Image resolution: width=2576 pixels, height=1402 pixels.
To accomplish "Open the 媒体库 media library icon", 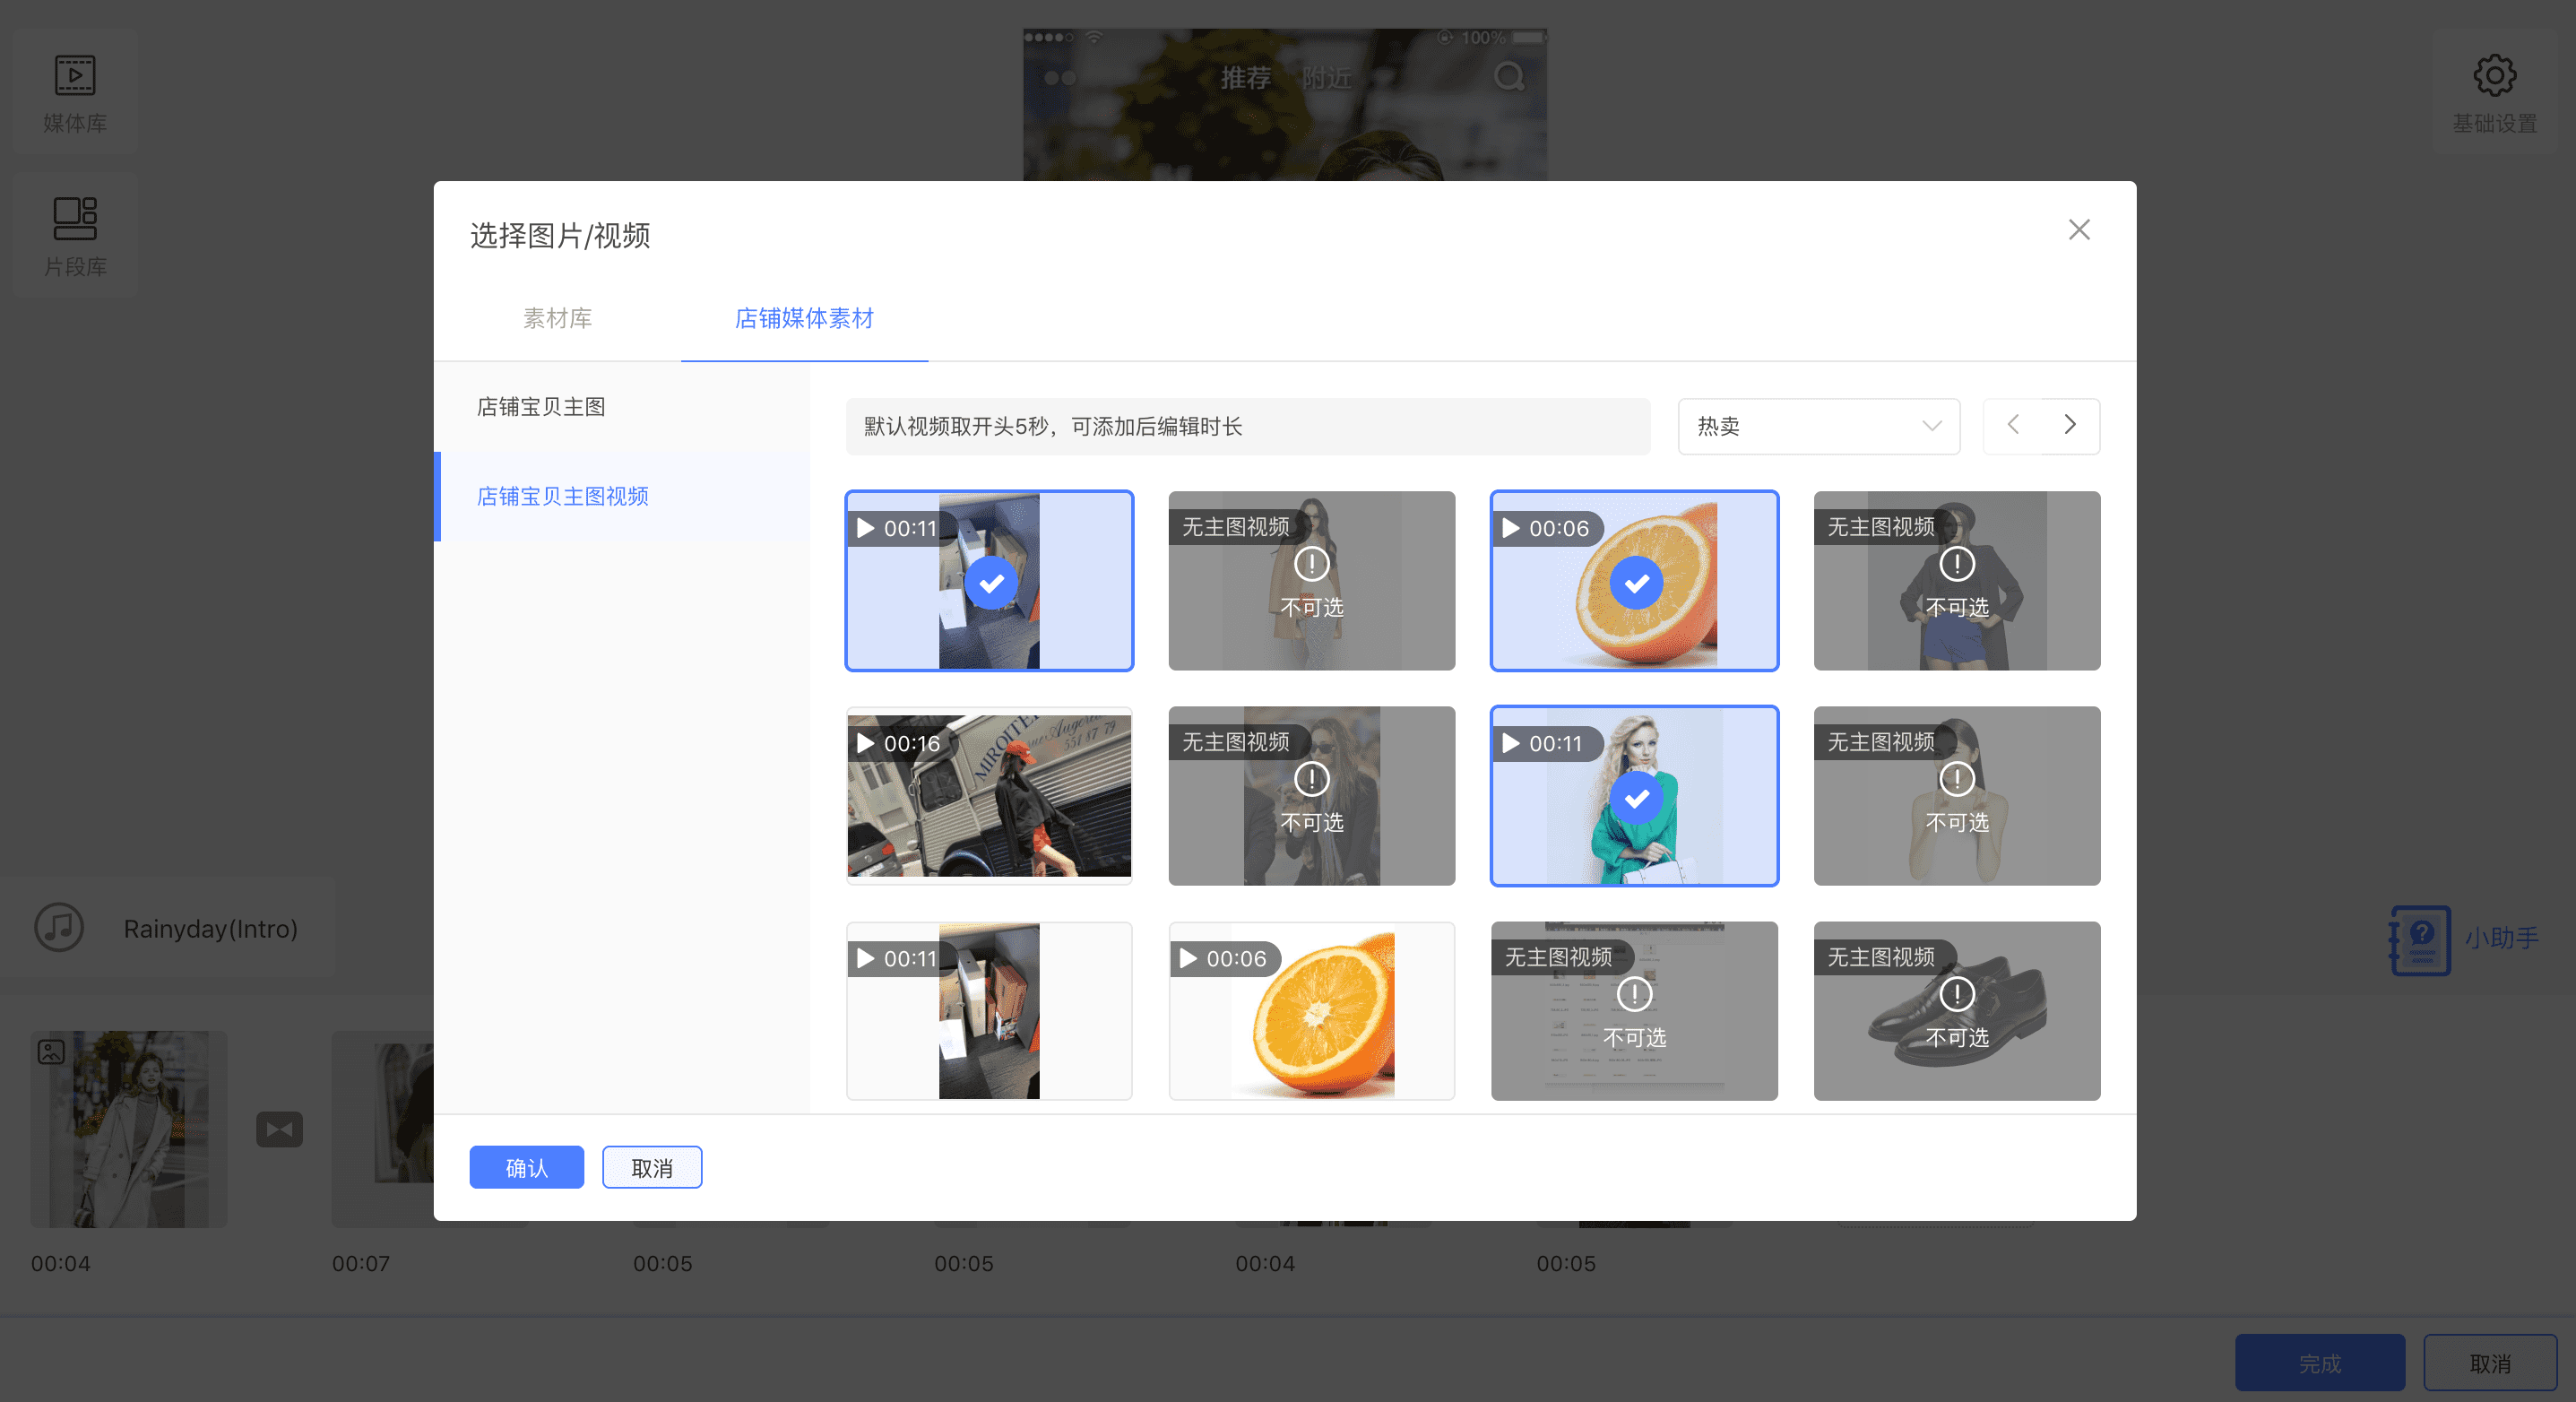I will click(75, 93).
